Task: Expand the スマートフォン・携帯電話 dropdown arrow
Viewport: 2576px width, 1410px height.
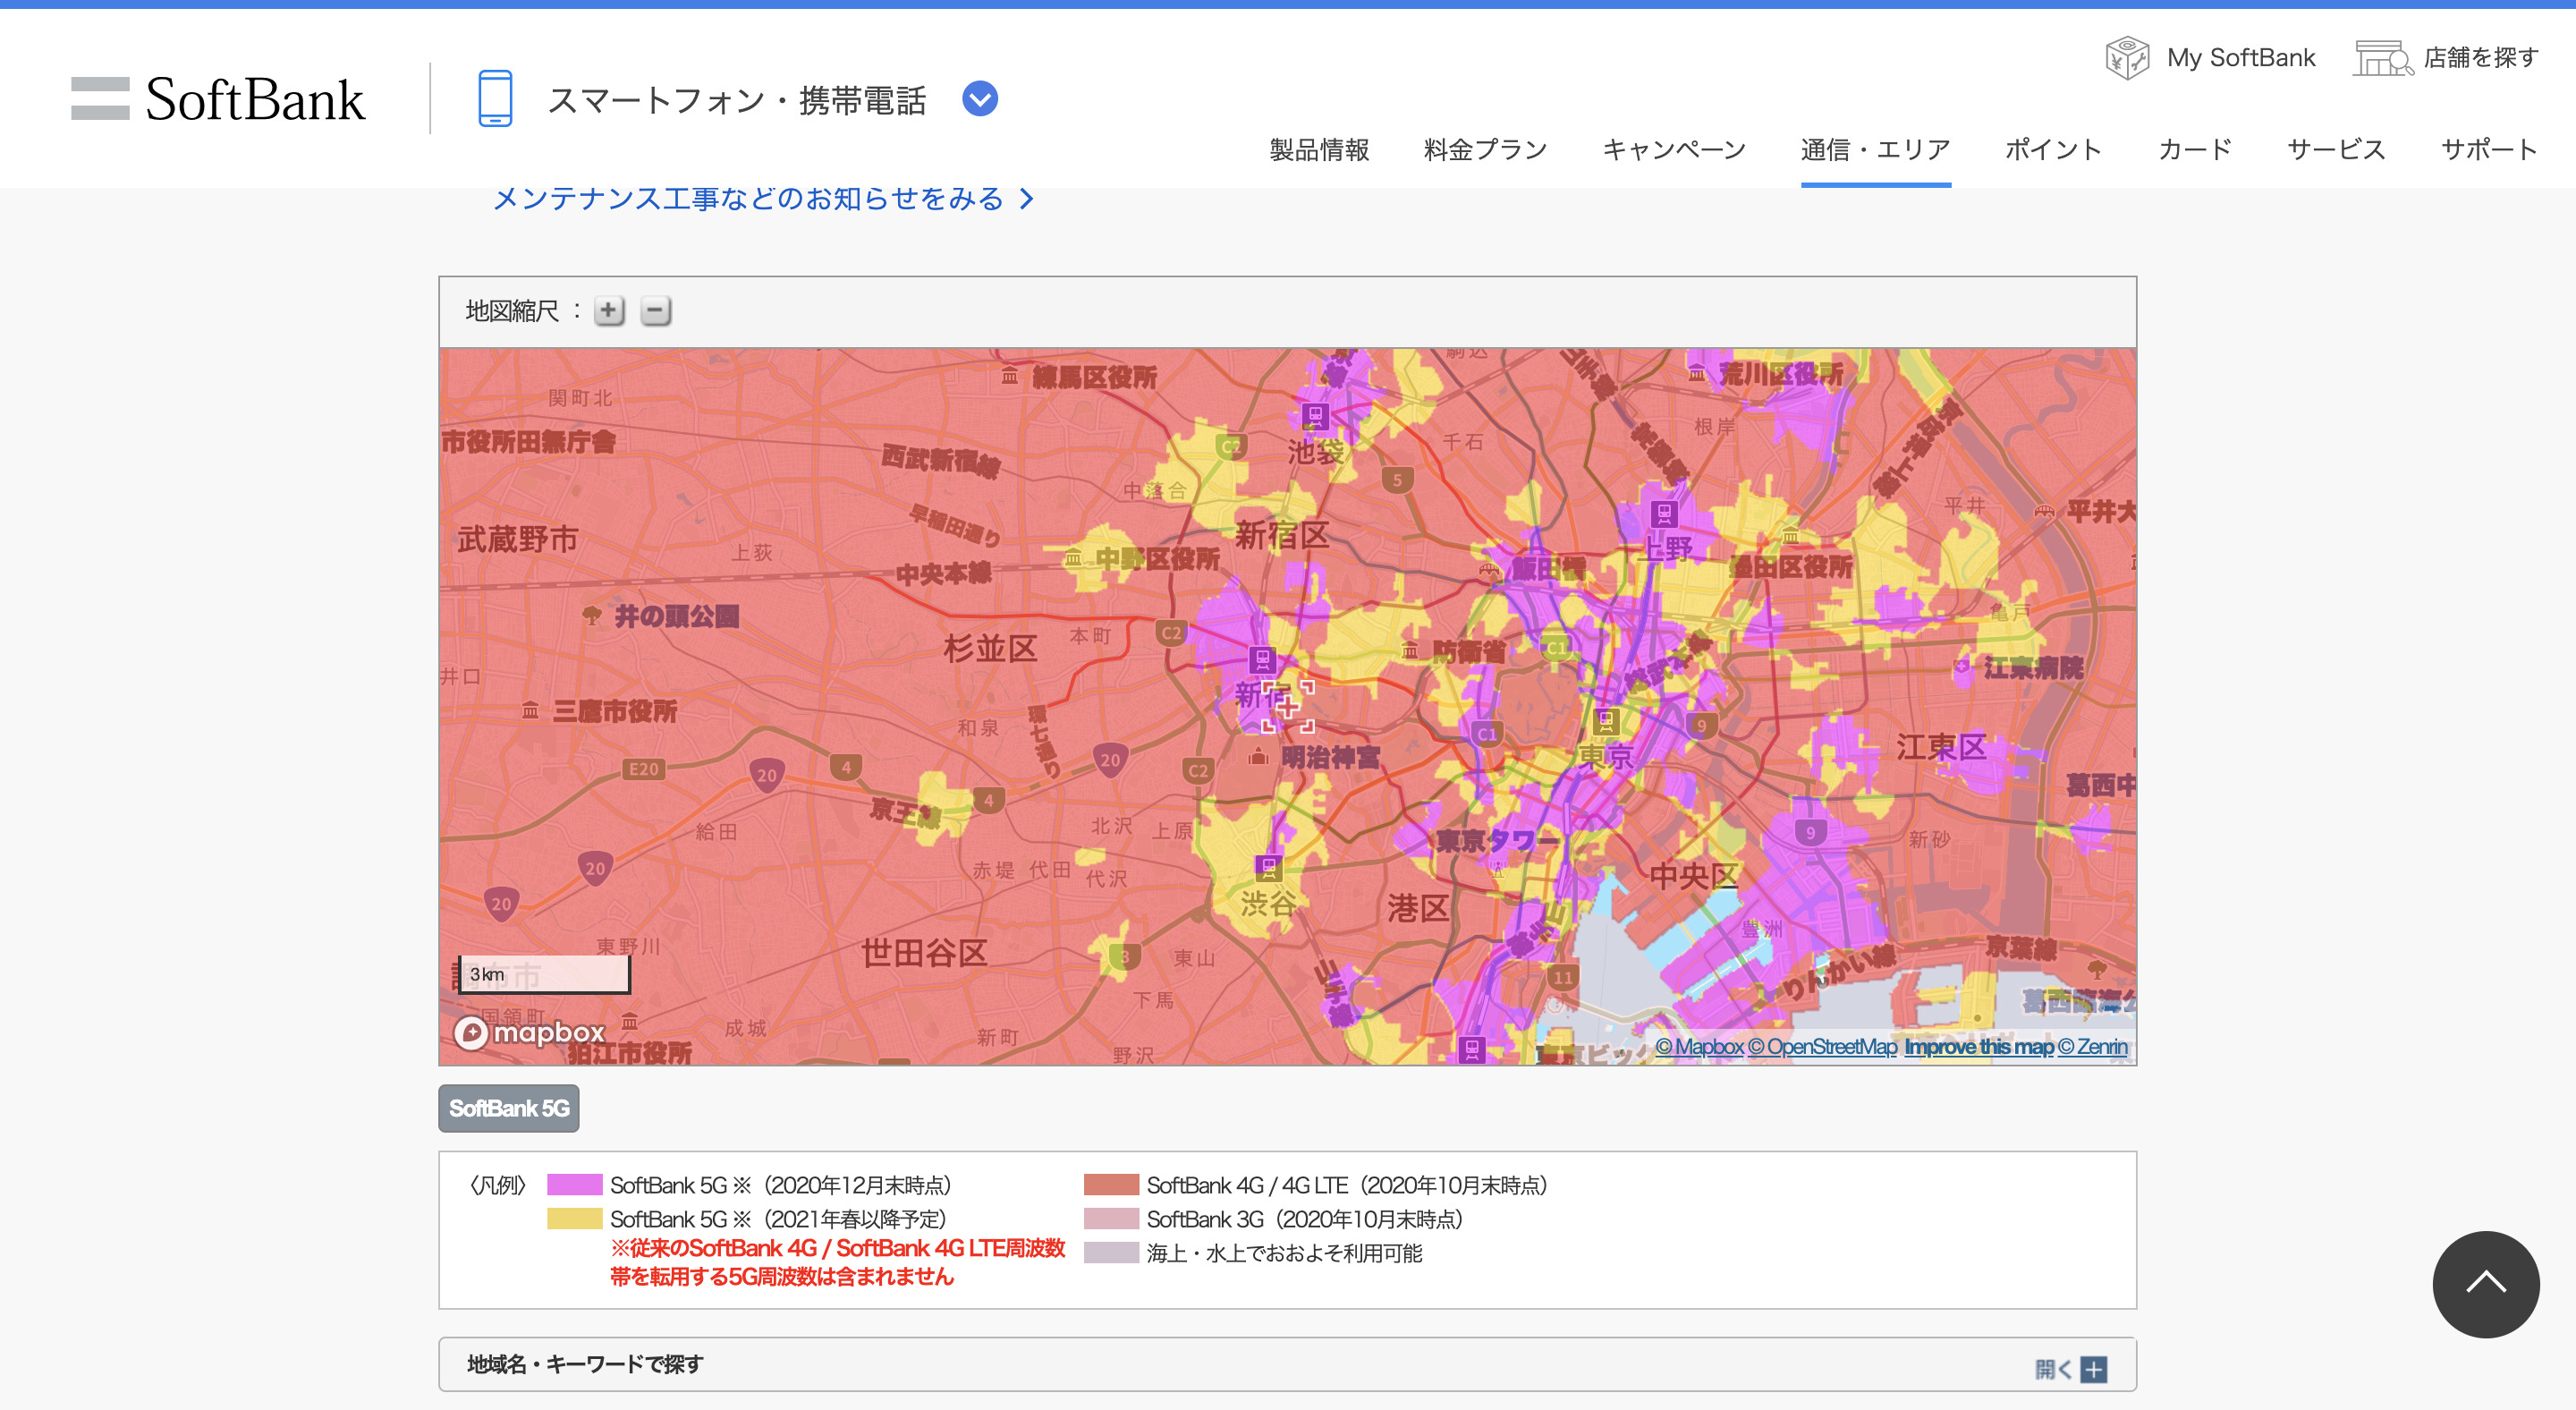Action: [x=980, y=99]
